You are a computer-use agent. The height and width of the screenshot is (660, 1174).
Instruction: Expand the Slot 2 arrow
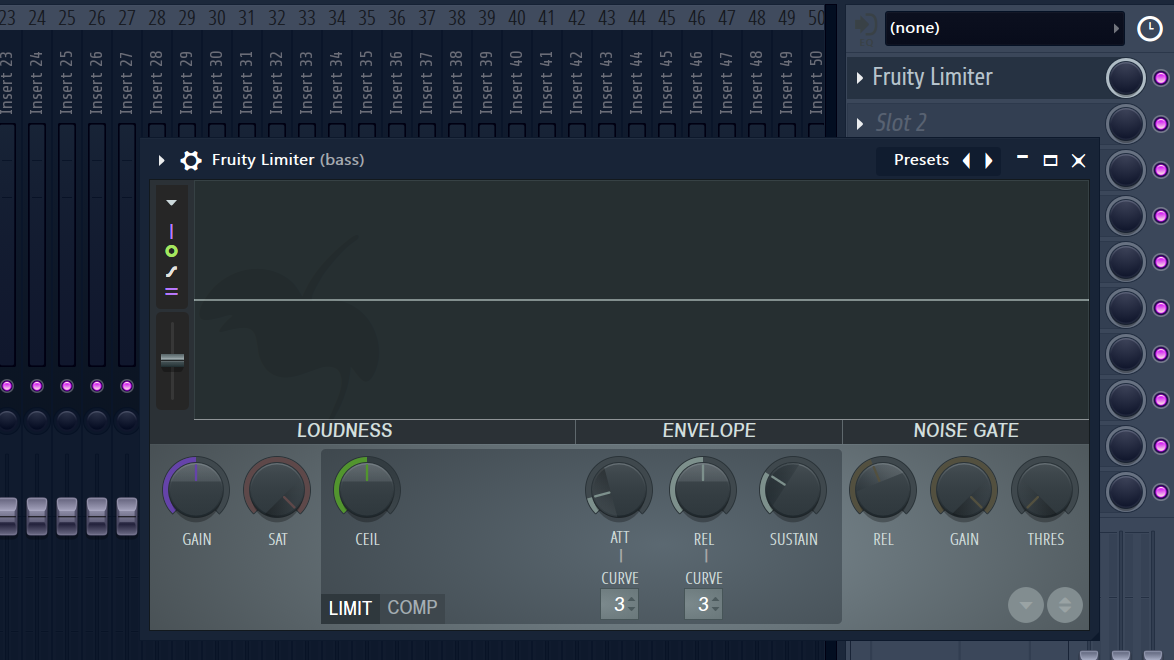tap(860, 124)
